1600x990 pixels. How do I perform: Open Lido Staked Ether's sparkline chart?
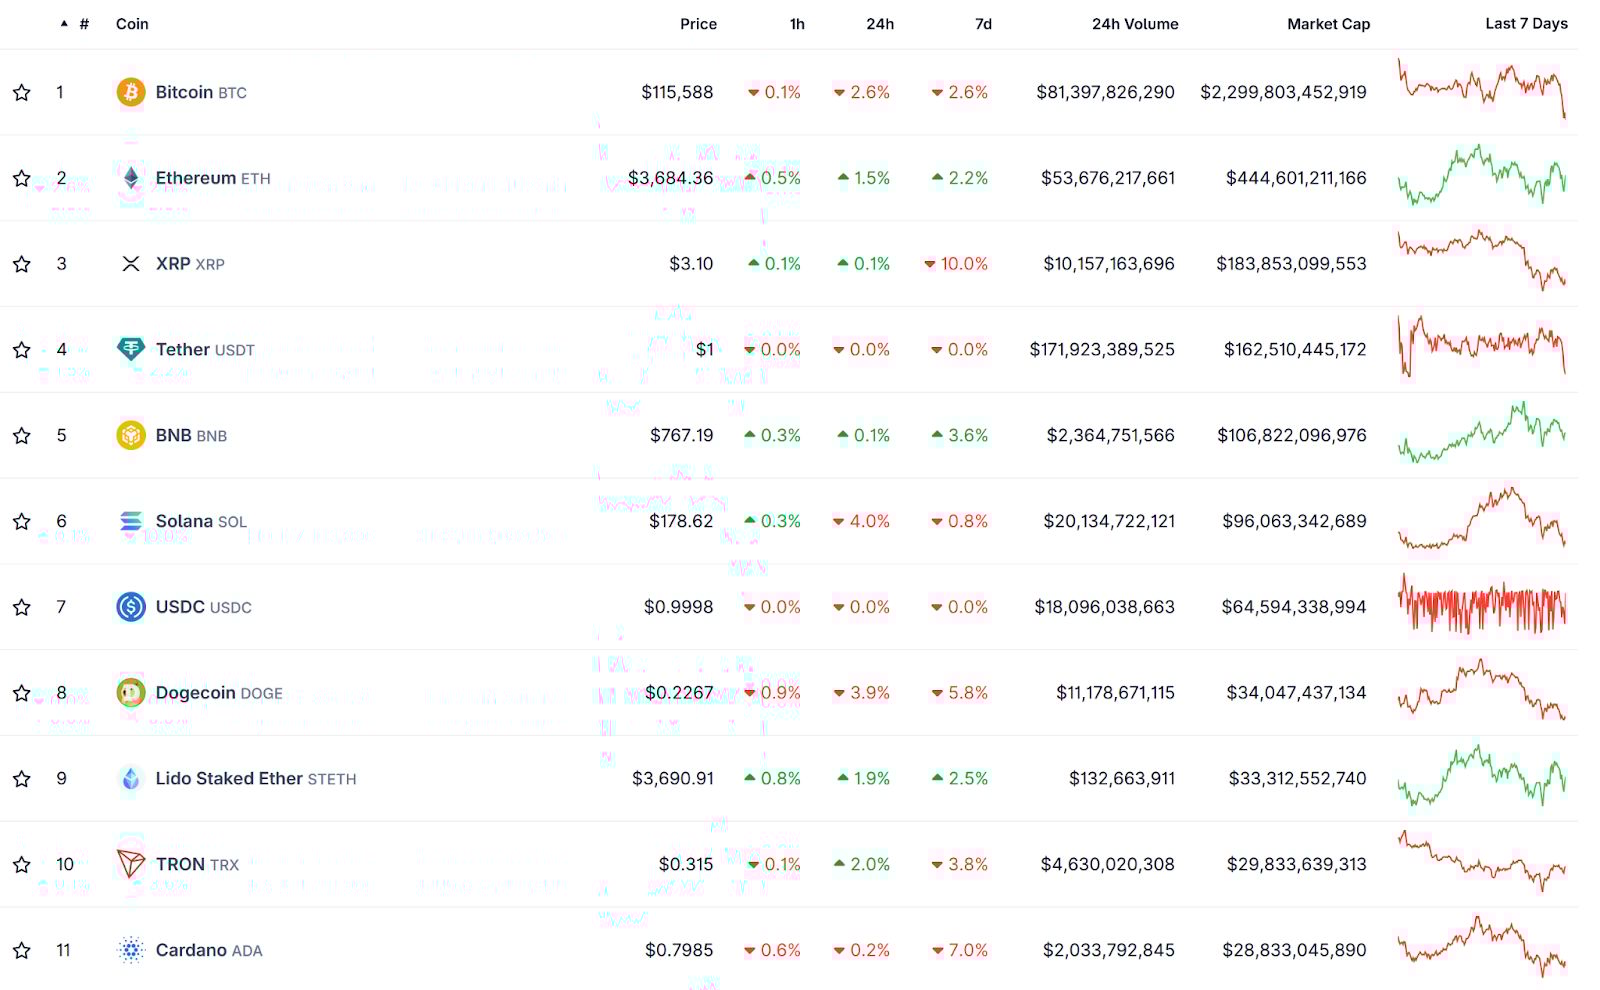click(1482, 776)
